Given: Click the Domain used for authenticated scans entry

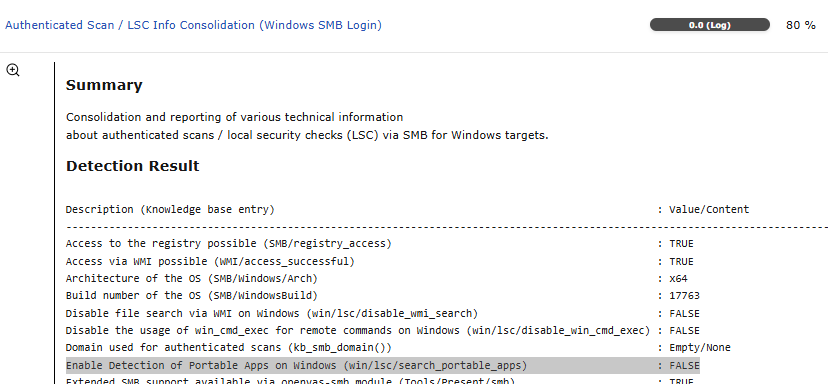Looking at the screenshot, I should coord(229,348).
